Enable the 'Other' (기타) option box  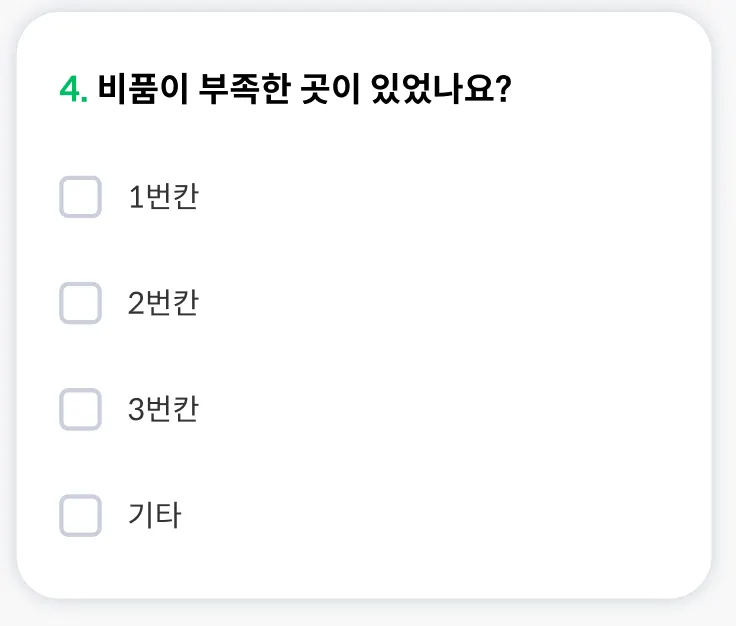point(81,515)
